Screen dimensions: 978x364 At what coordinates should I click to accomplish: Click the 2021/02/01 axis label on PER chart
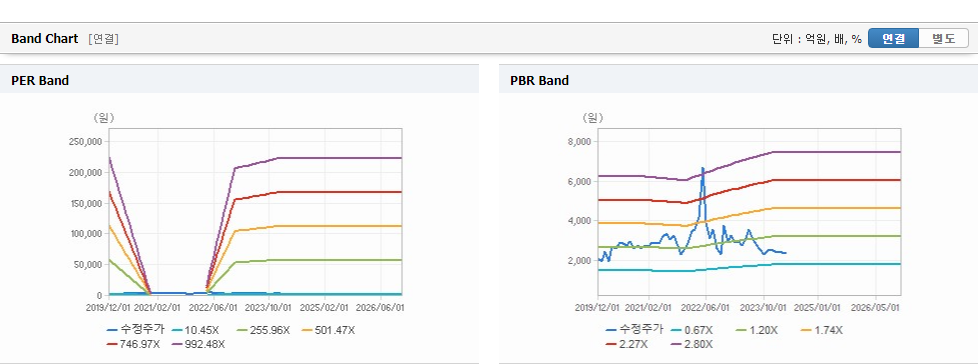158,308
